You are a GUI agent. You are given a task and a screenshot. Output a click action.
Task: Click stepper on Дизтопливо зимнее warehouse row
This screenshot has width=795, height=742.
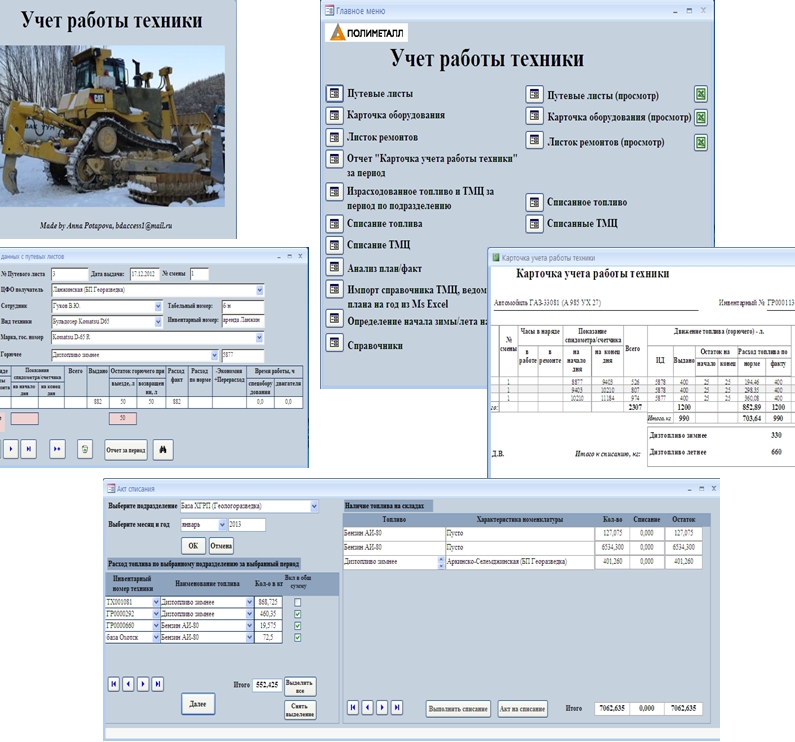pyautogui.click(x=441, y=562)
